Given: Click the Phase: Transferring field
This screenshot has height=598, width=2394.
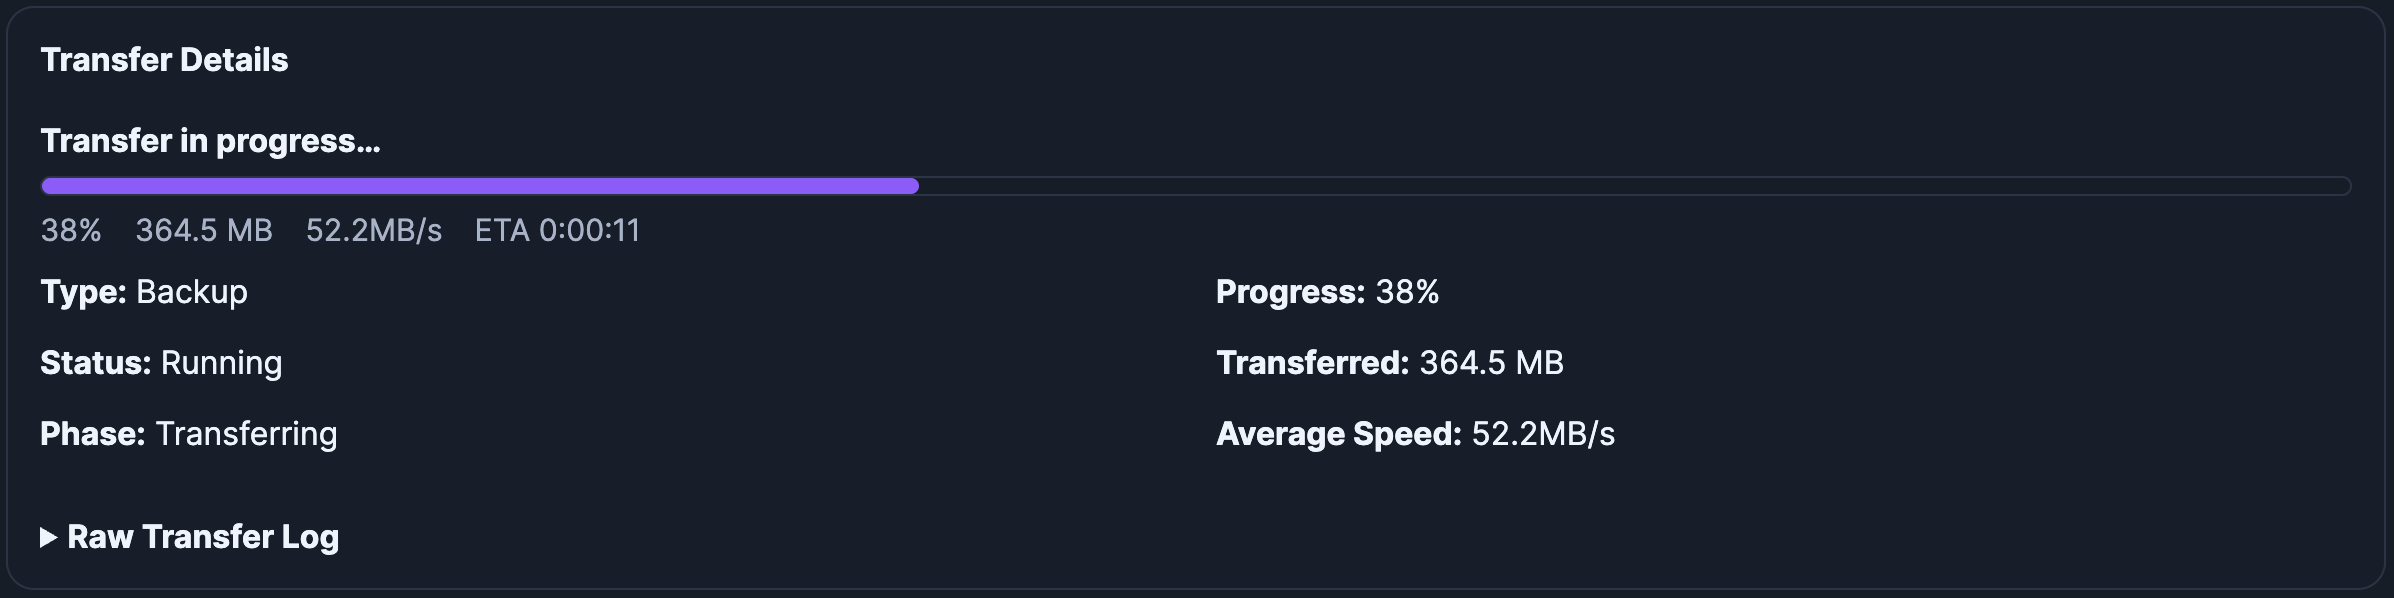Looking at the screenshot, I should pos(188,434).
